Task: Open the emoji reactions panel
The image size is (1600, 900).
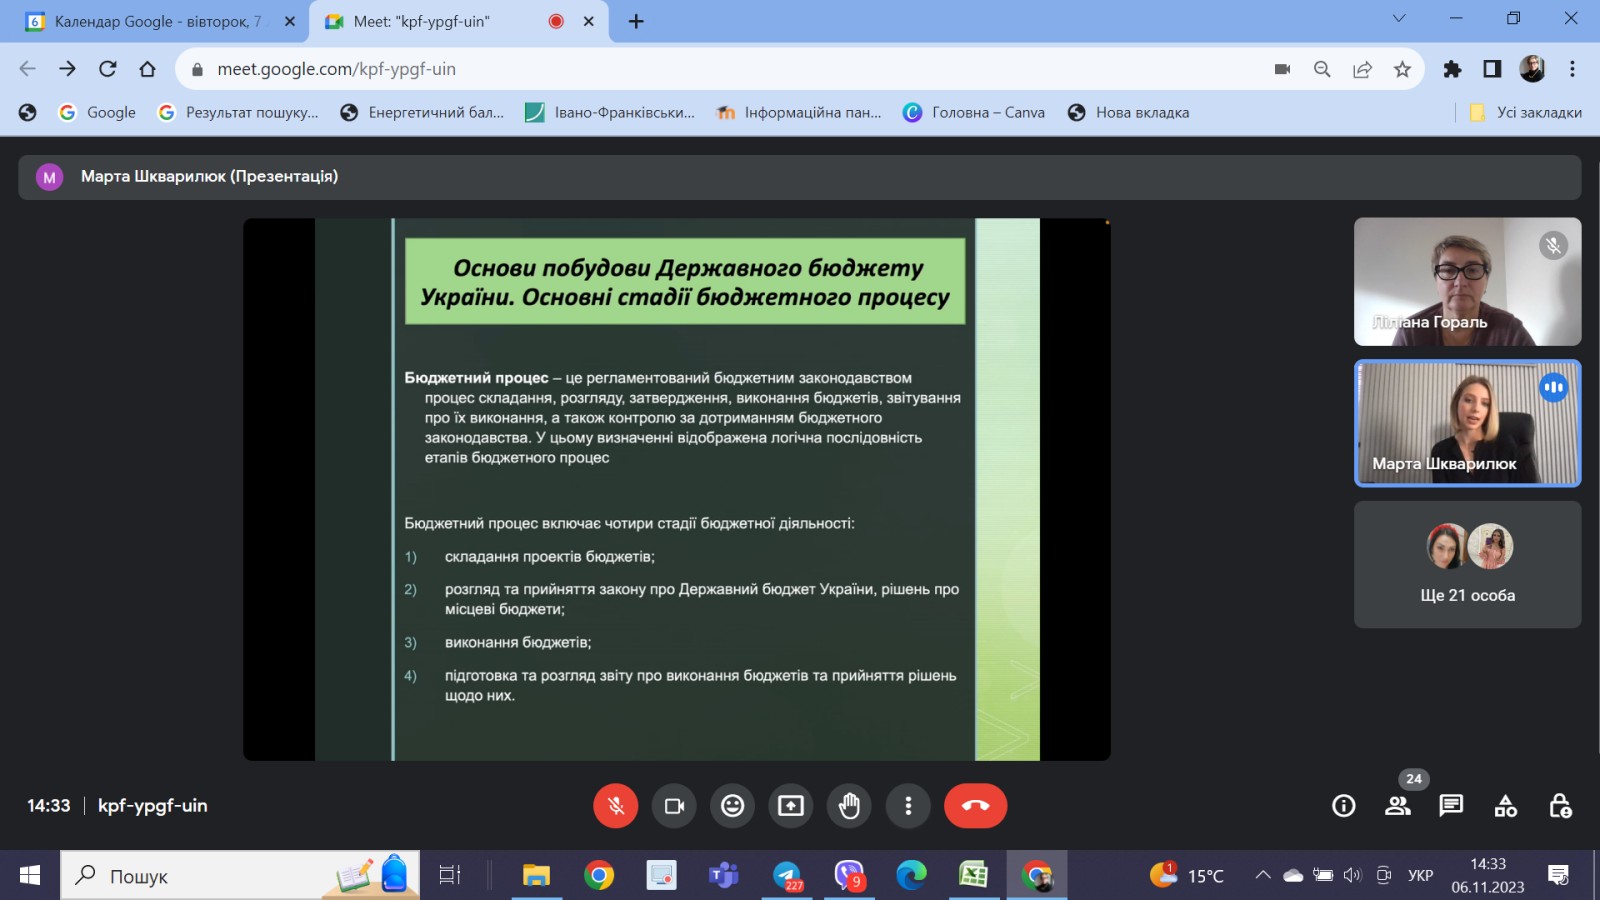Action: tap(732, 805)
